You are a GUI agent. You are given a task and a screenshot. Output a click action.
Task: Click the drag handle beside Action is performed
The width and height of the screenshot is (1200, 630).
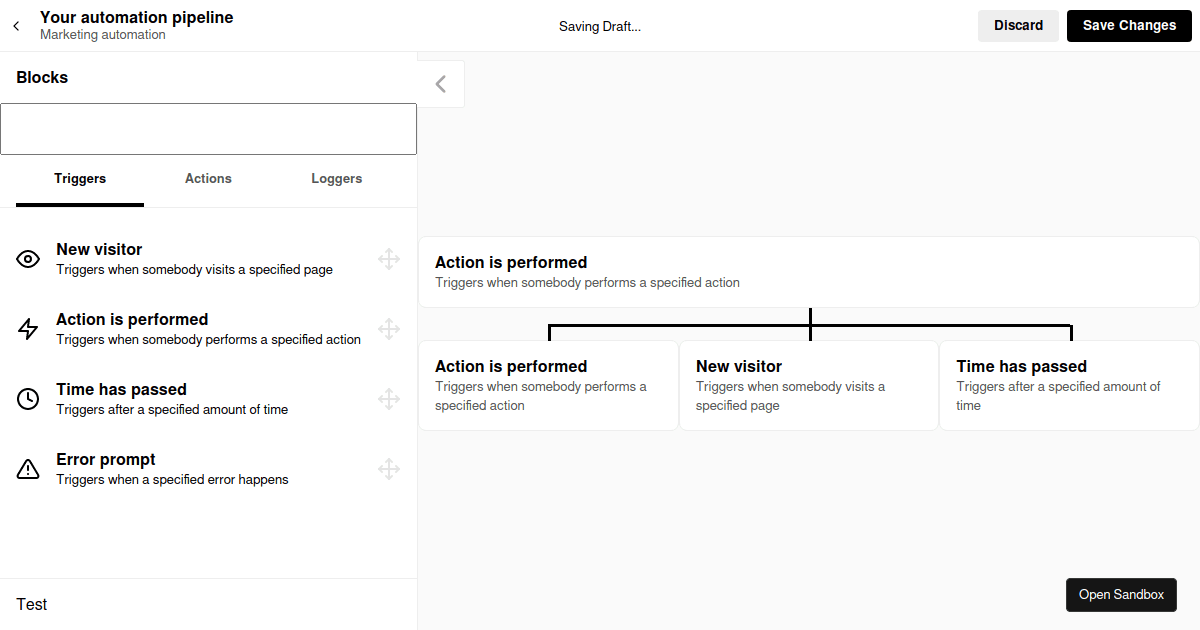(389, 328)
